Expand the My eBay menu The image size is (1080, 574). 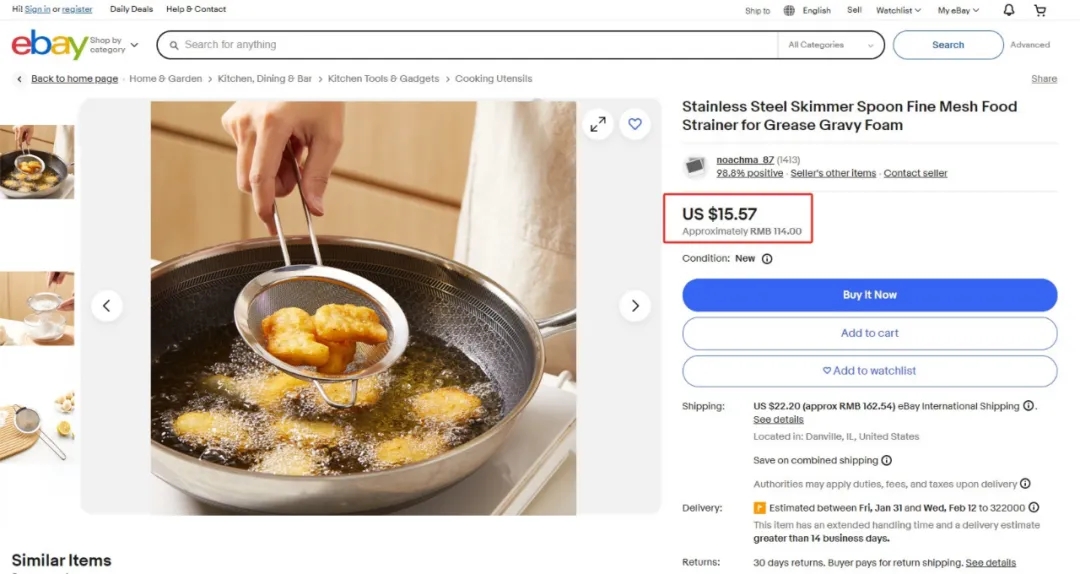958,11
